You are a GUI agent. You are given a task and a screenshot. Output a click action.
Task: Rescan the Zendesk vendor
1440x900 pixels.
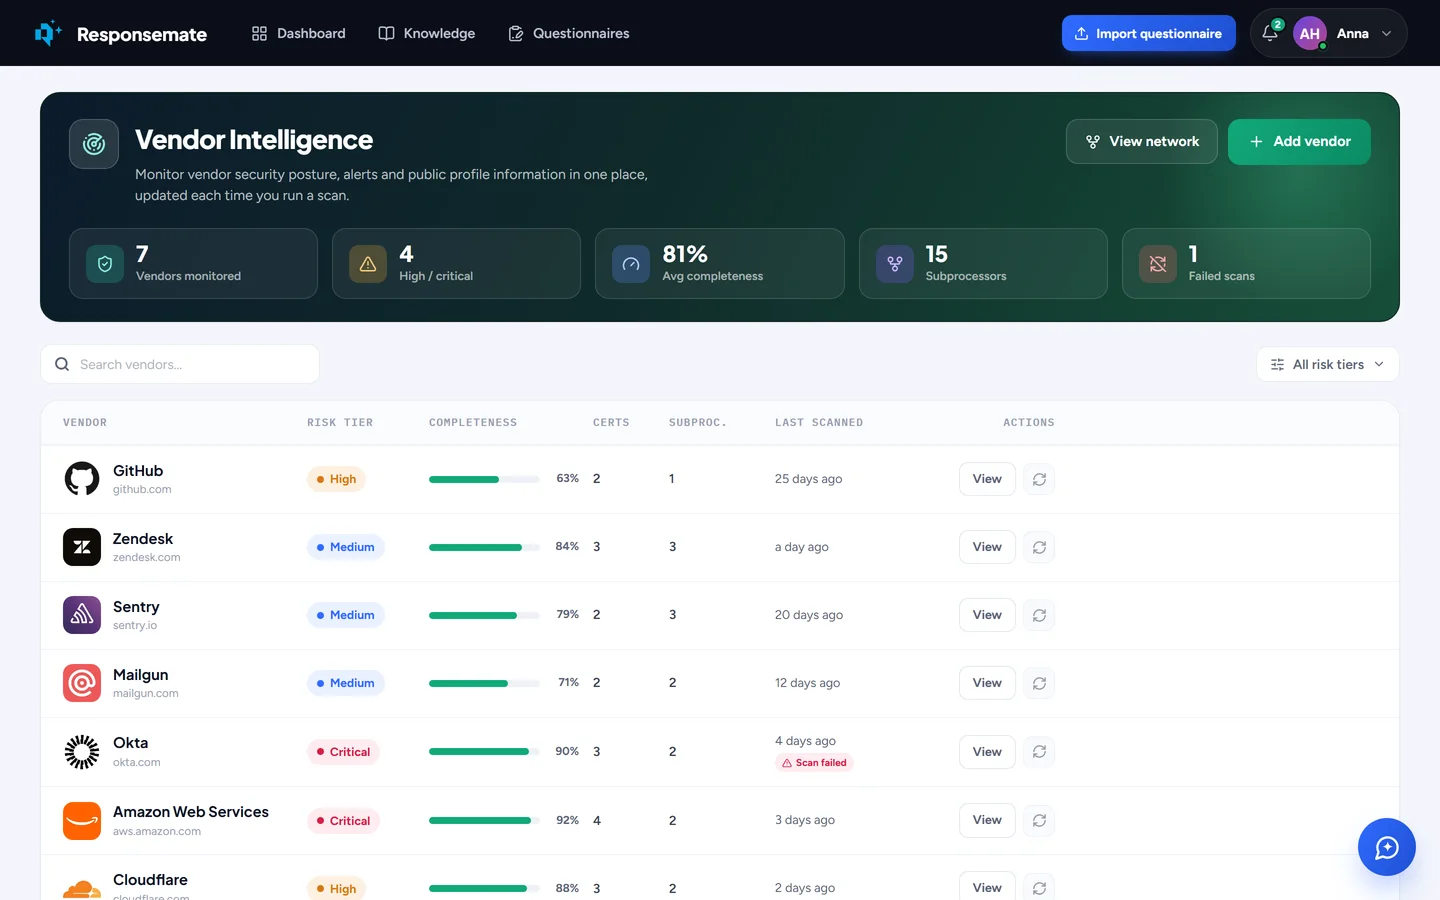1039,547
